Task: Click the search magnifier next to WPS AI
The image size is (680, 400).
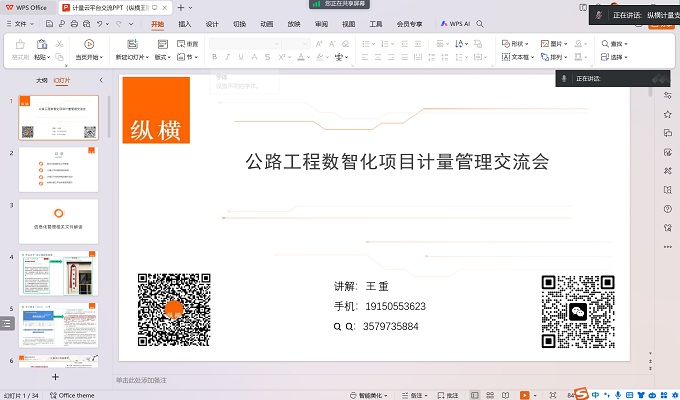Action: click(480, 24)
